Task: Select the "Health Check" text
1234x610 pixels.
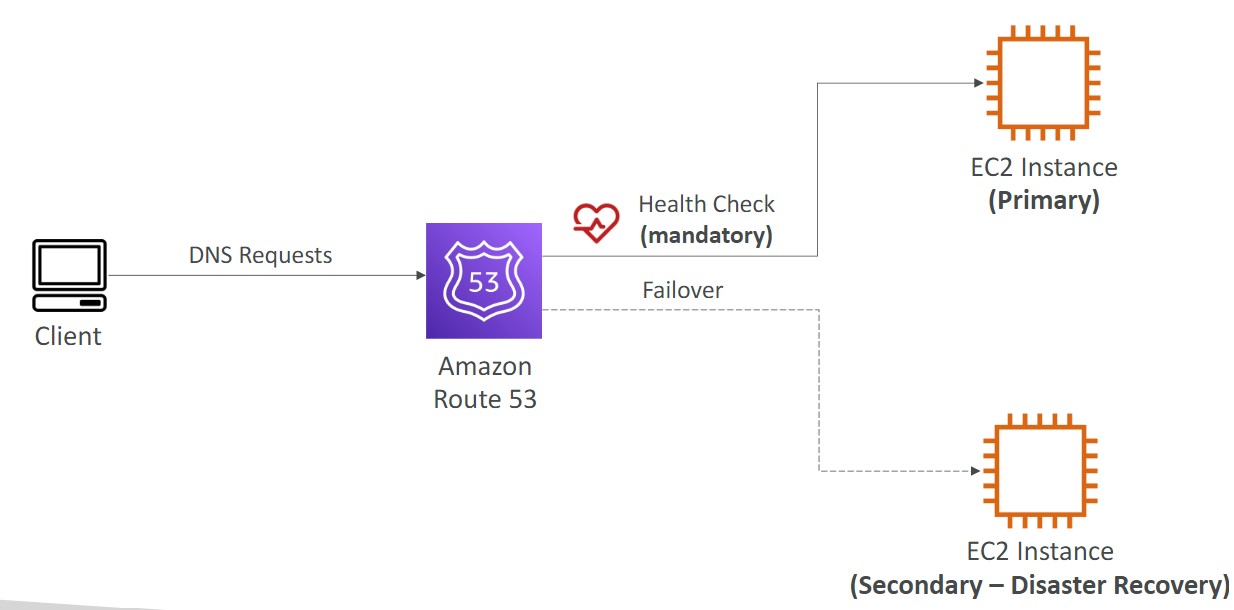Action: 706,204
